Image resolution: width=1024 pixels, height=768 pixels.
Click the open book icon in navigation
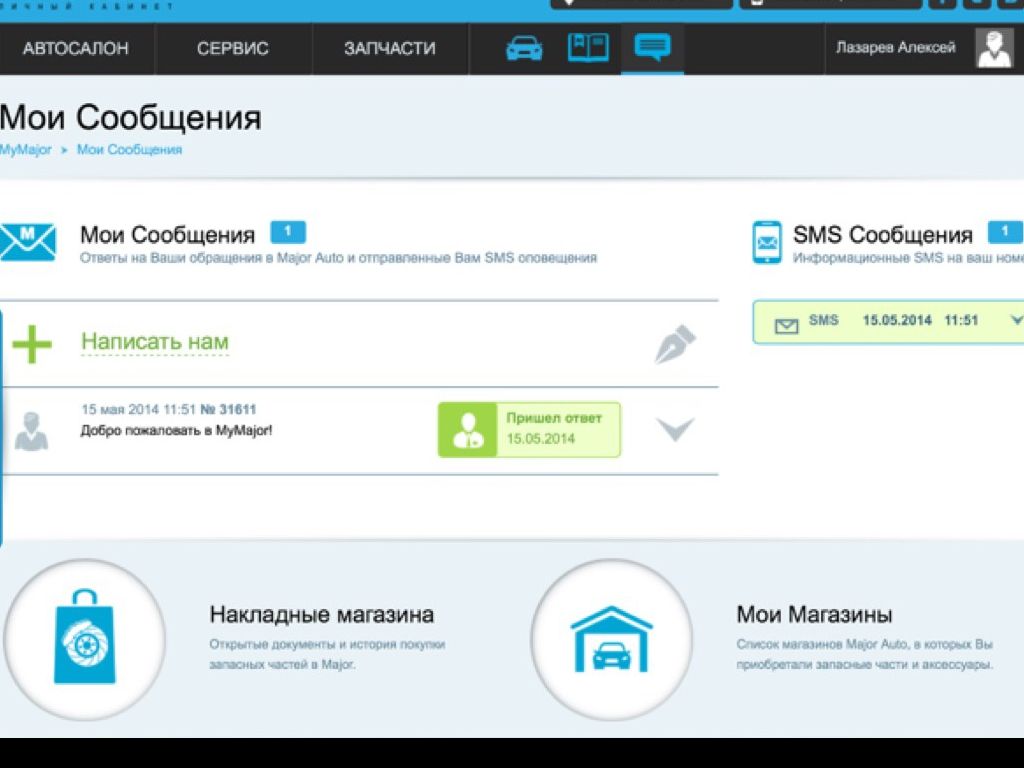point(588,48)
